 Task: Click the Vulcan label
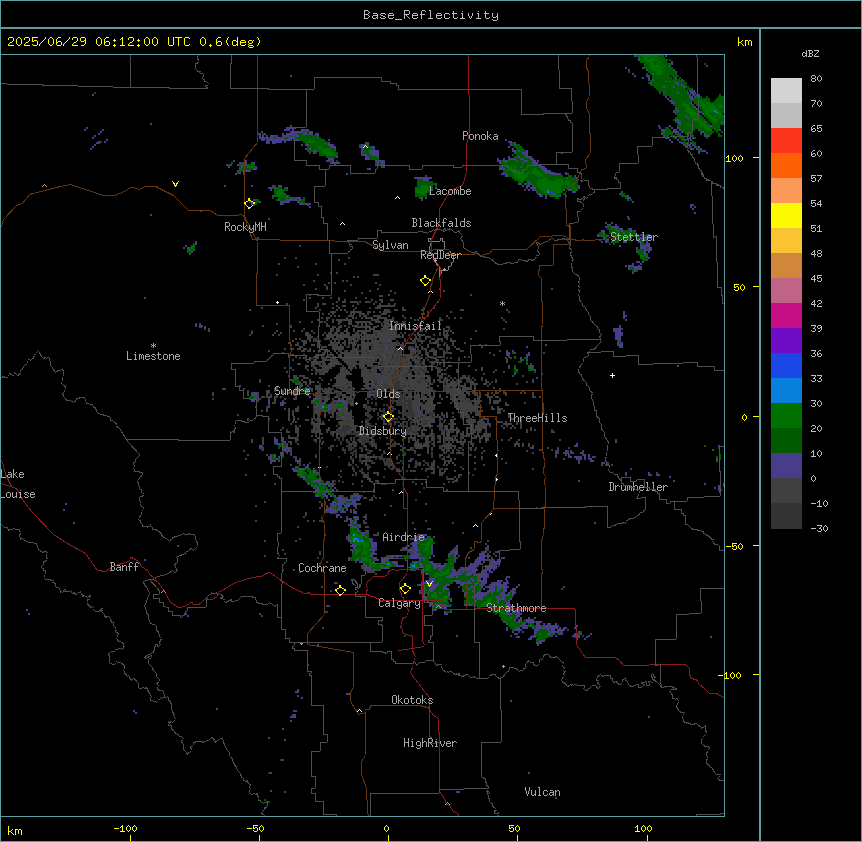pos(543,792)
